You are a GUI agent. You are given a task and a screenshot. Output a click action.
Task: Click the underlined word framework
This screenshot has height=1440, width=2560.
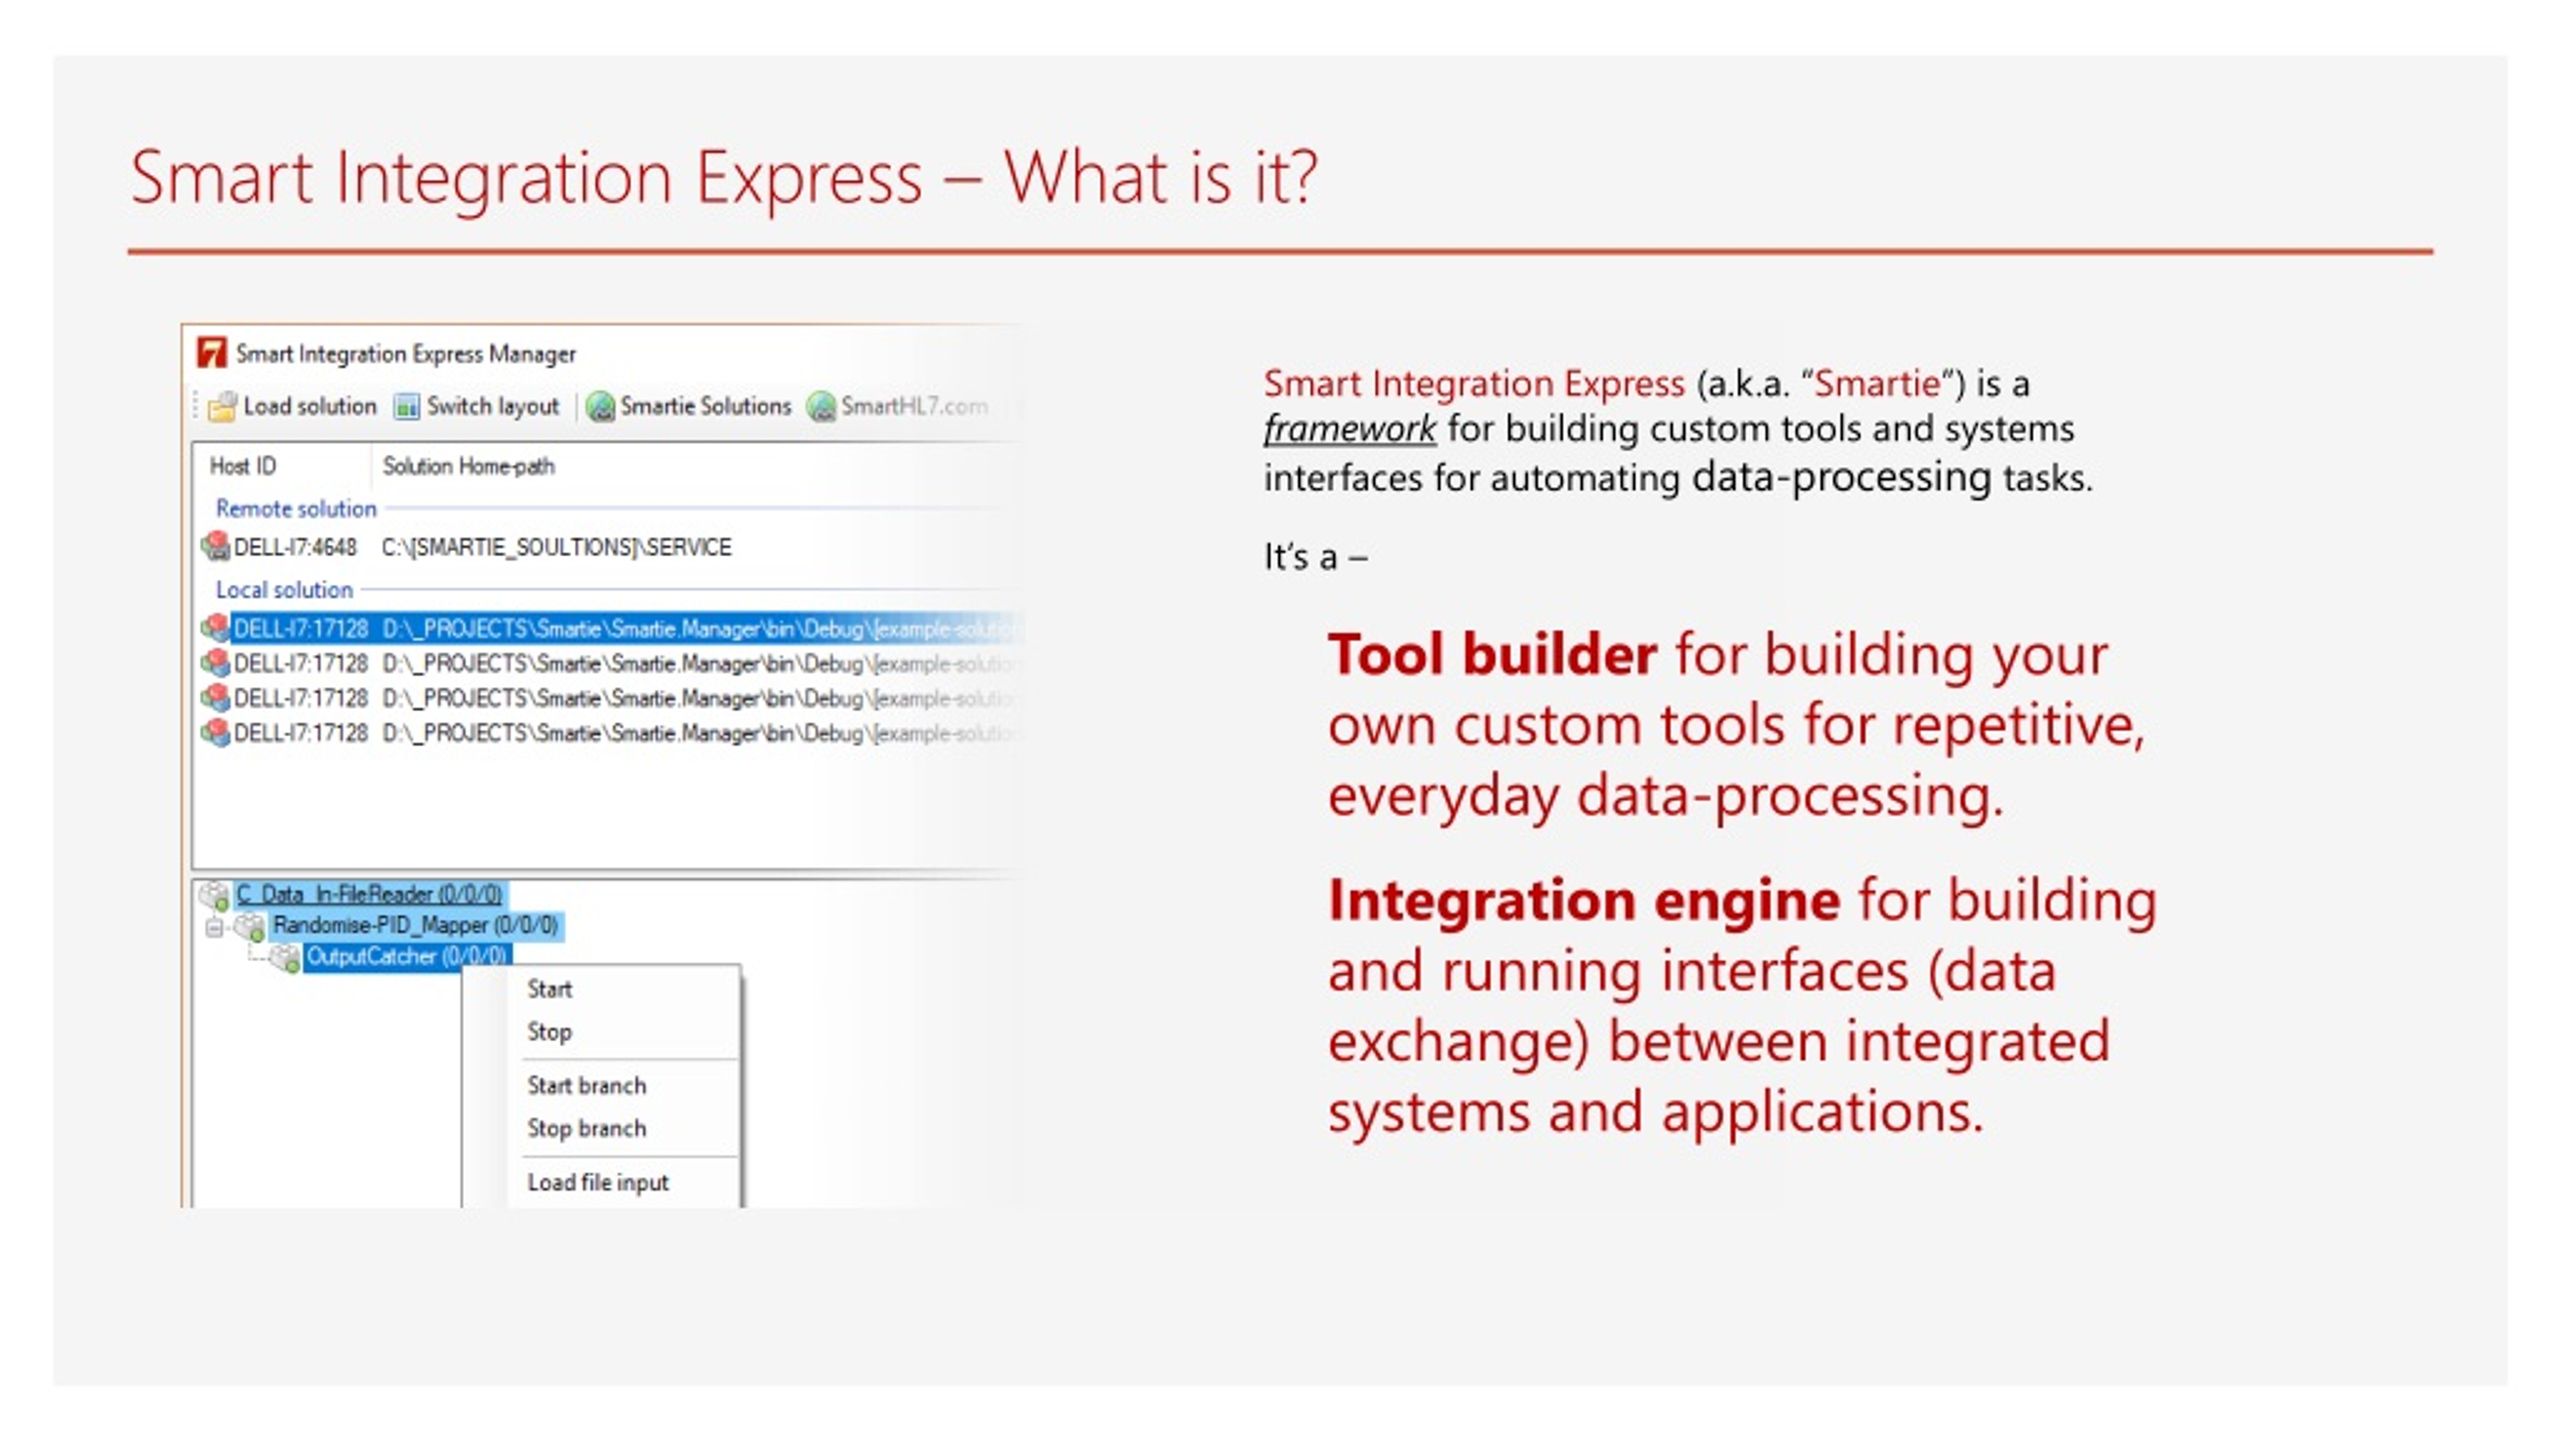pos(1350,429)
